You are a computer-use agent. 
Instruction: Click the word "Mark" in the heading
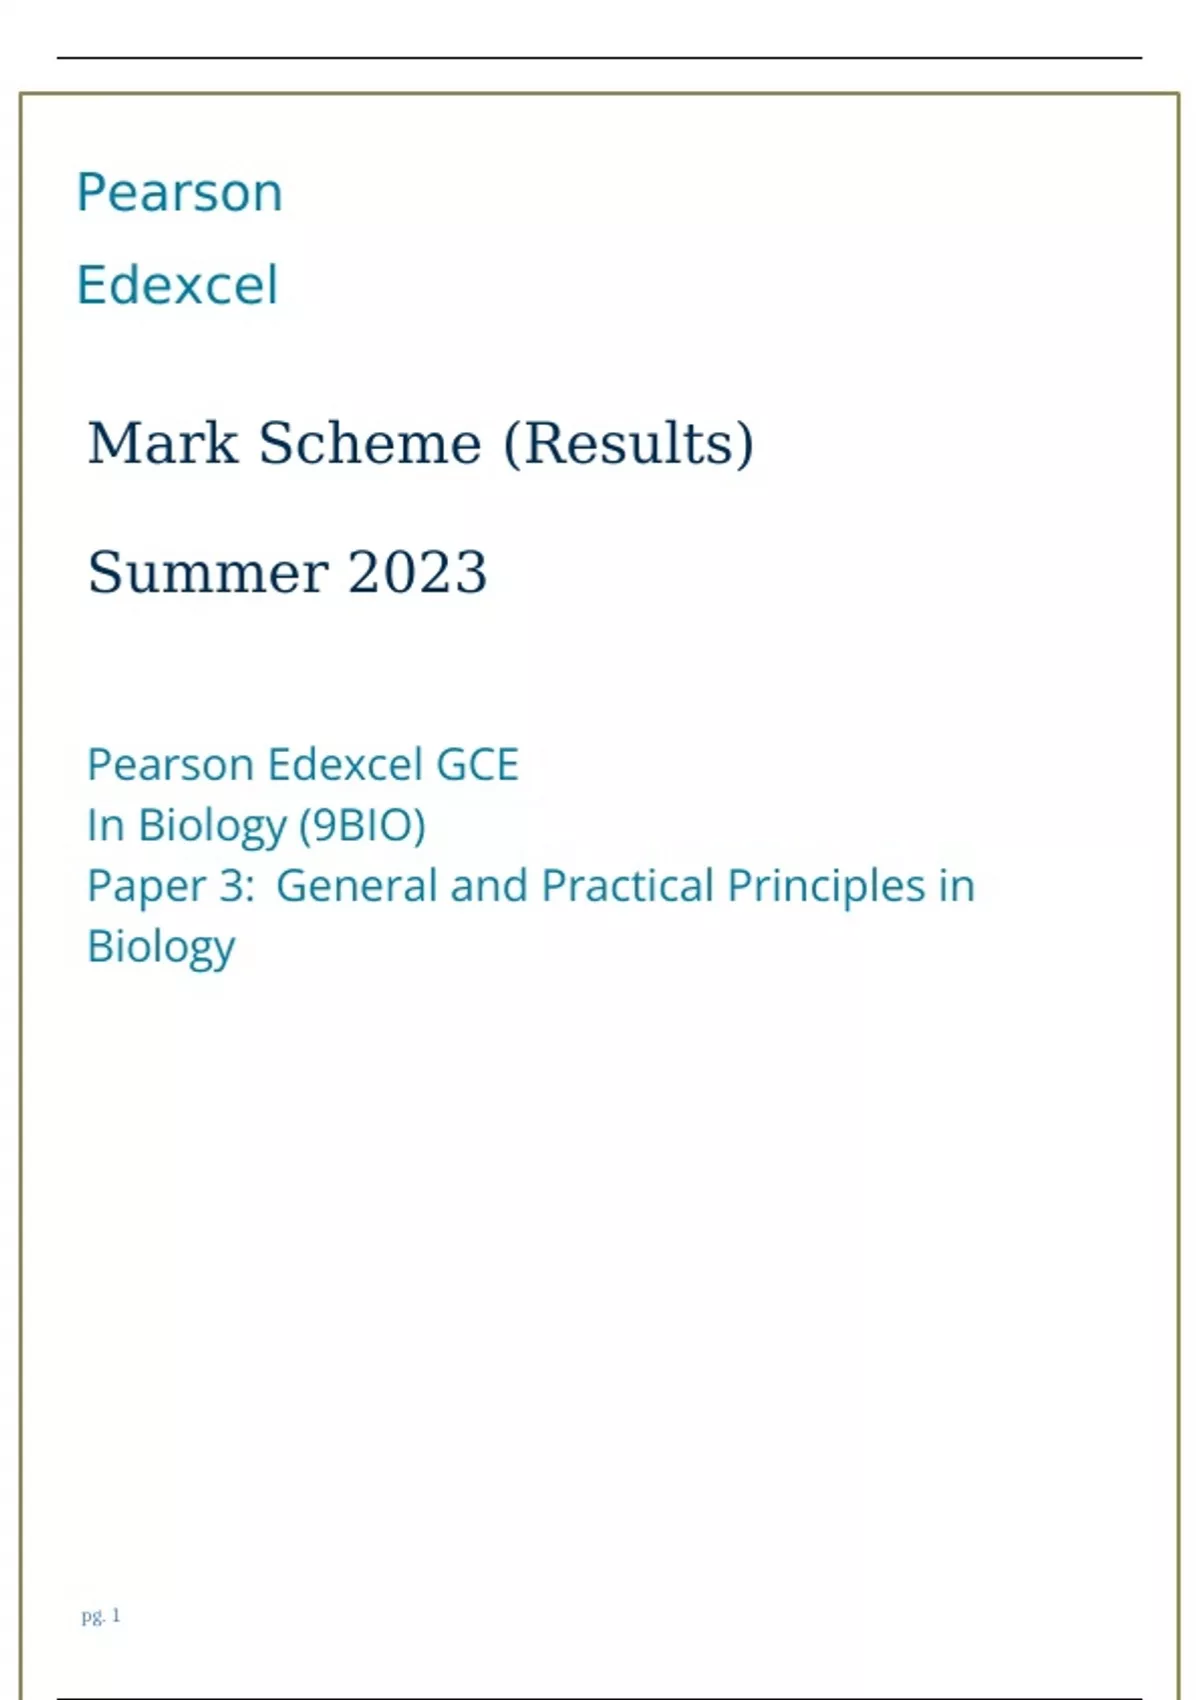[162, 443]
